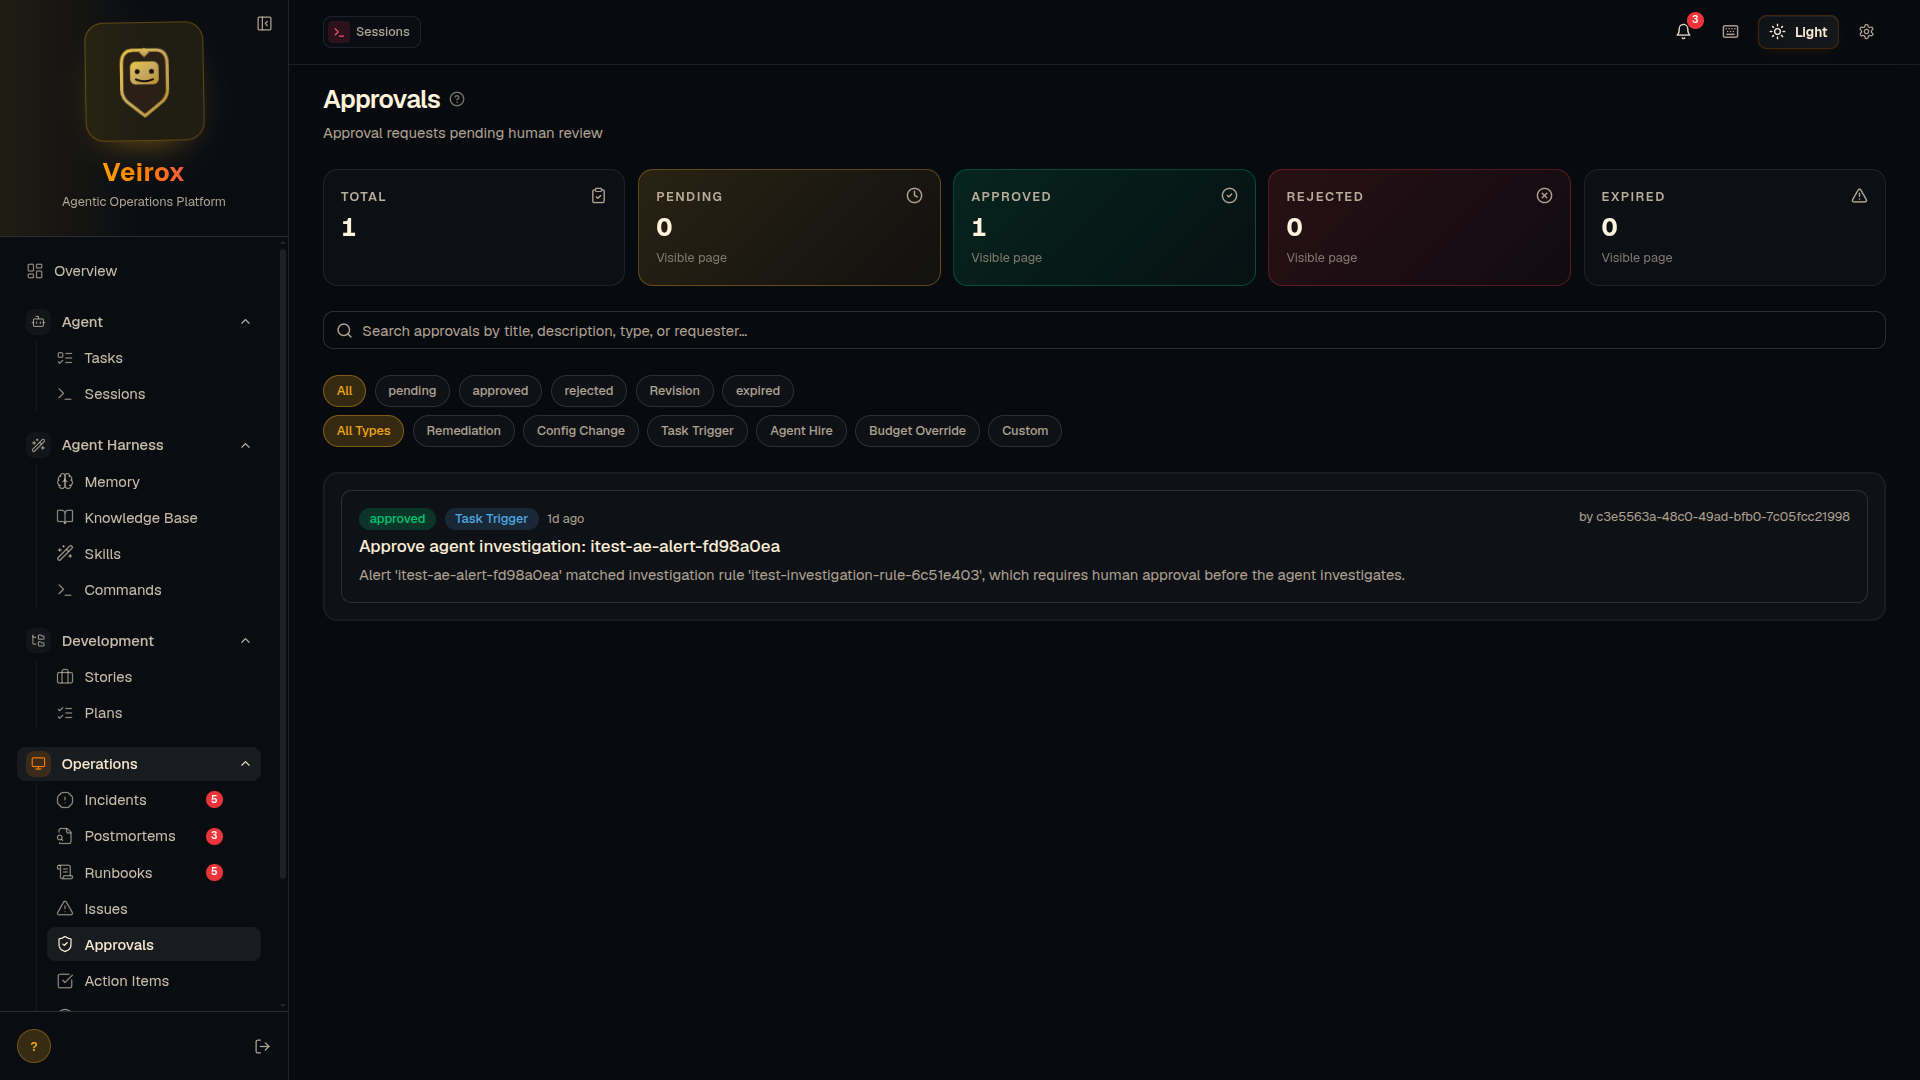
Task: Filter approvals by pending status
Action: 412,391
